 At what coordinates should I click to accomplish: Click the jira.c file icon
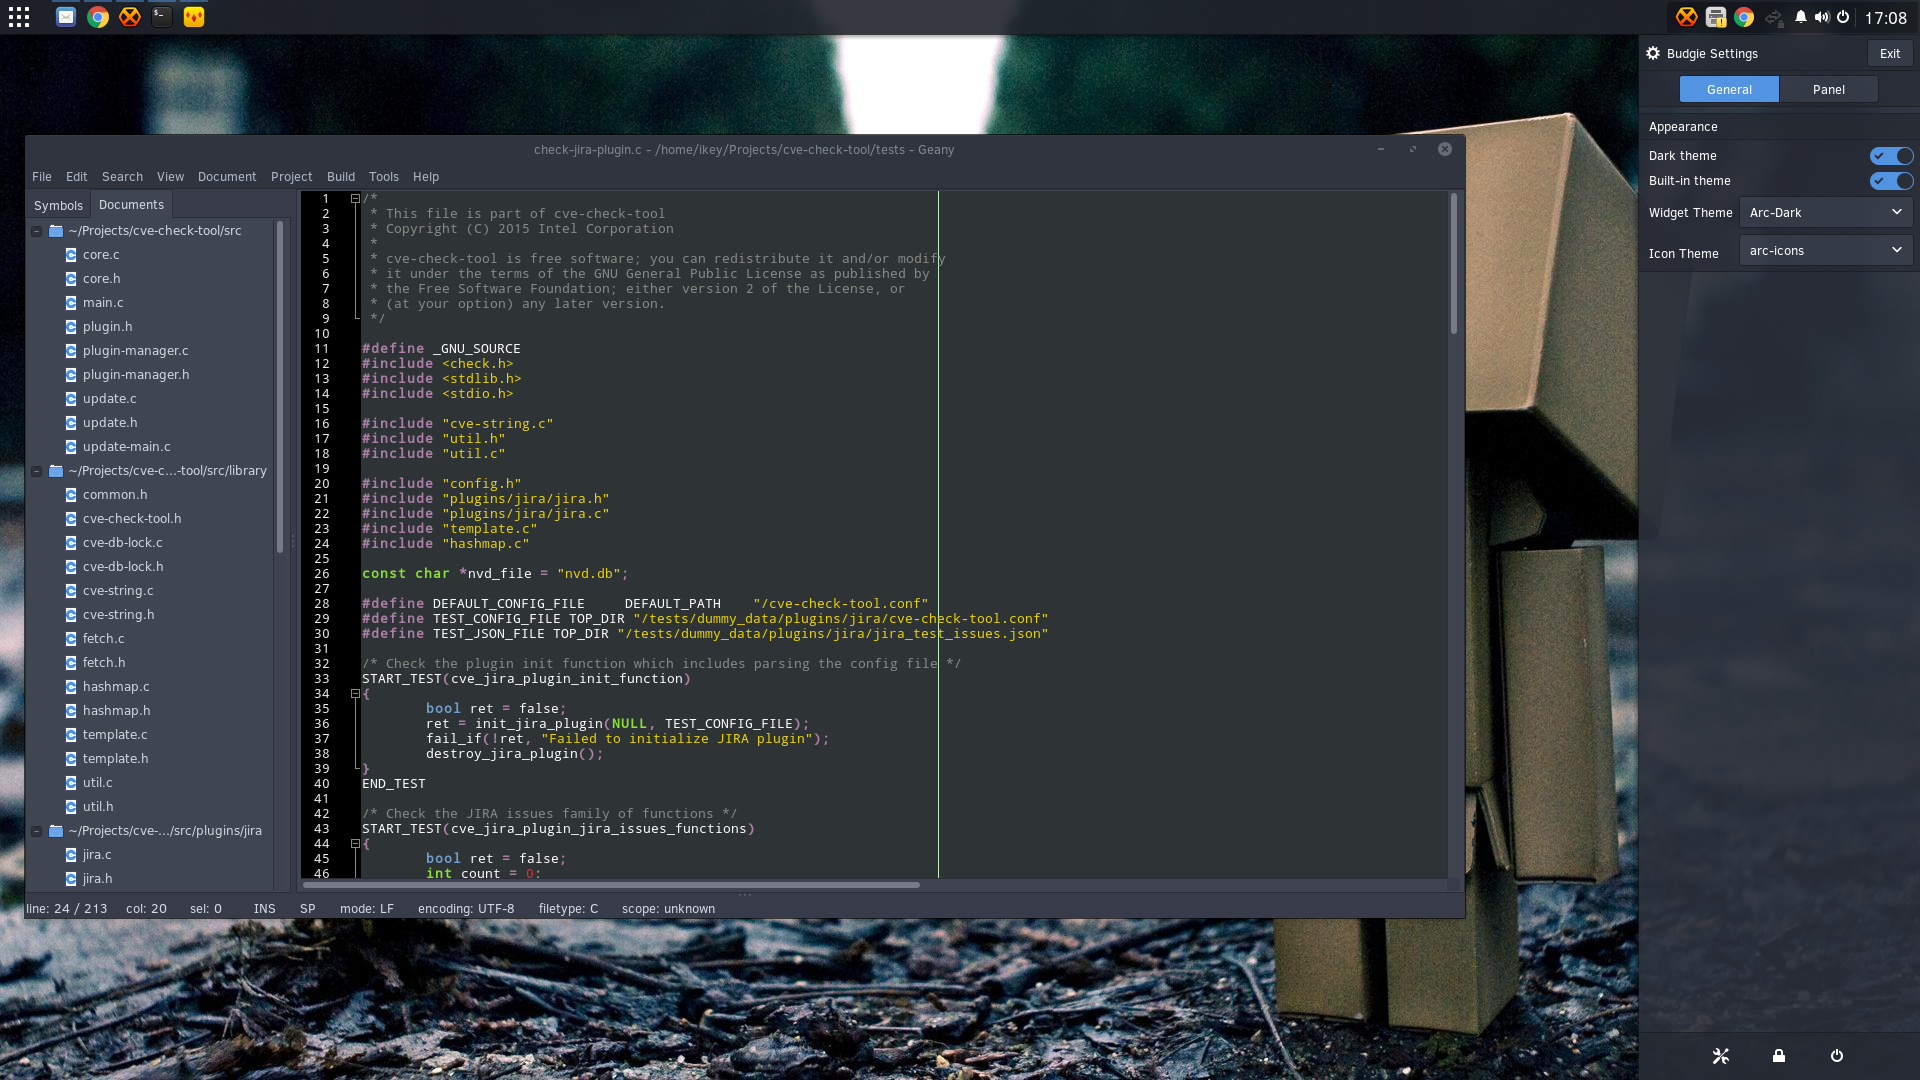(x=71, y=855)
